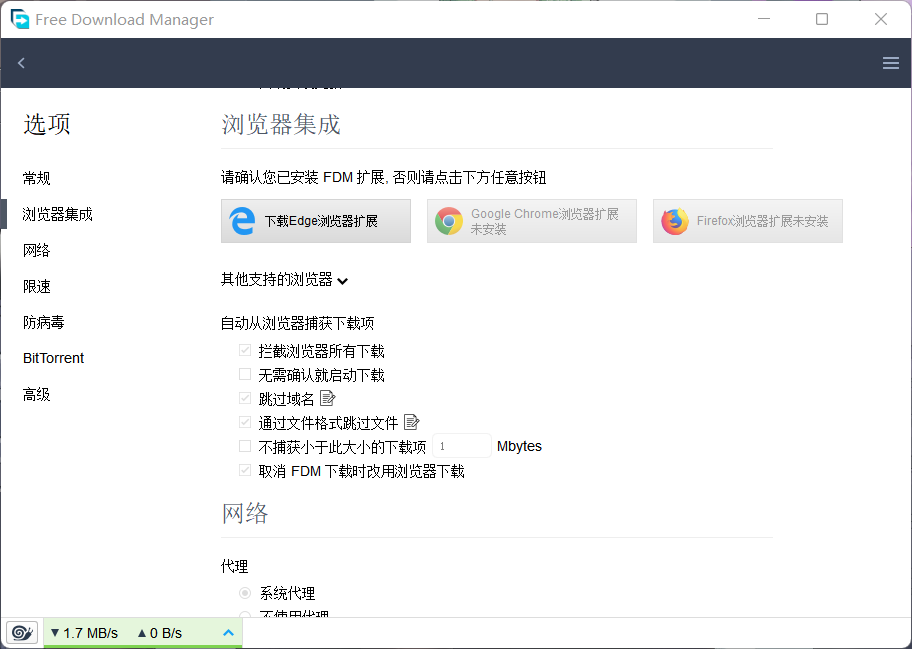Click the Mbytes size input field
Image resolution: width=912 pixels, height=649 pixels.
[462, 446]
